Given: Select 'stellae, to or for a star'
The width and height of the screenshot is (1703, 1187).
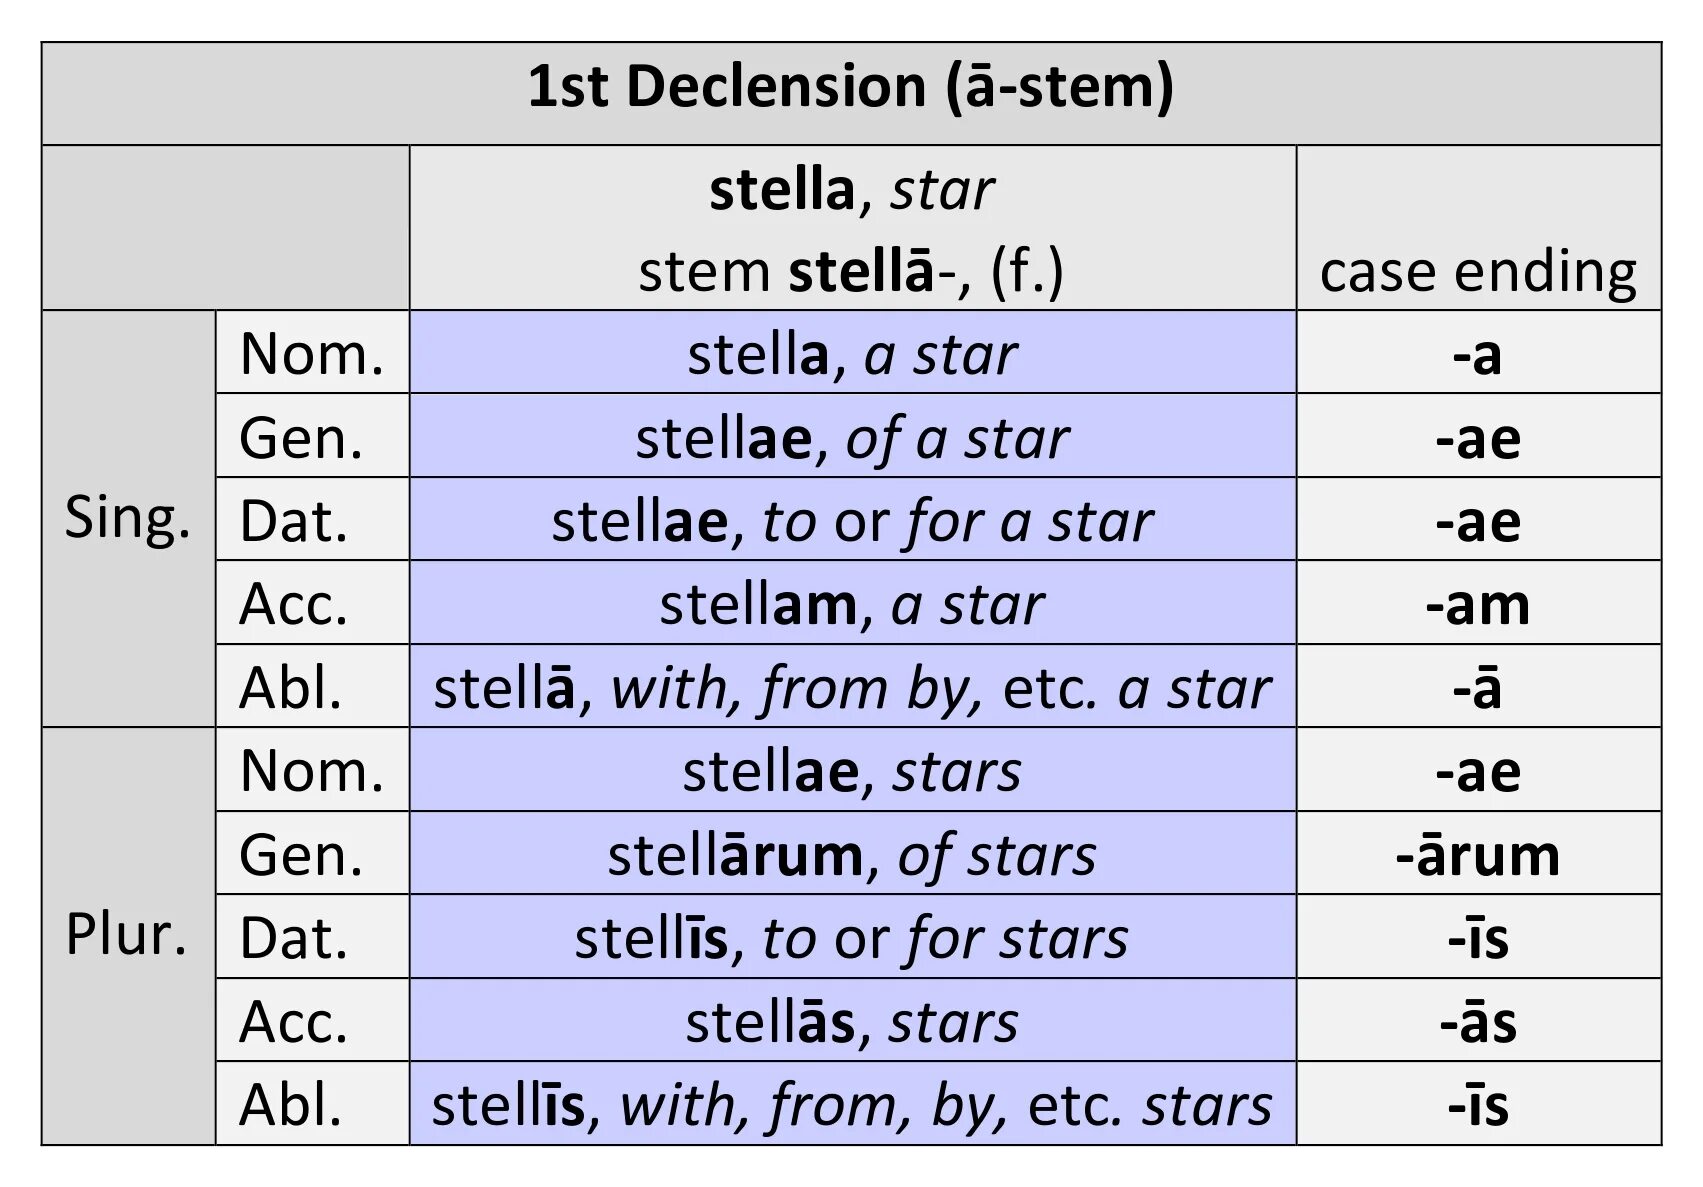Looking at the screenshot, I should tap(852, 521).
